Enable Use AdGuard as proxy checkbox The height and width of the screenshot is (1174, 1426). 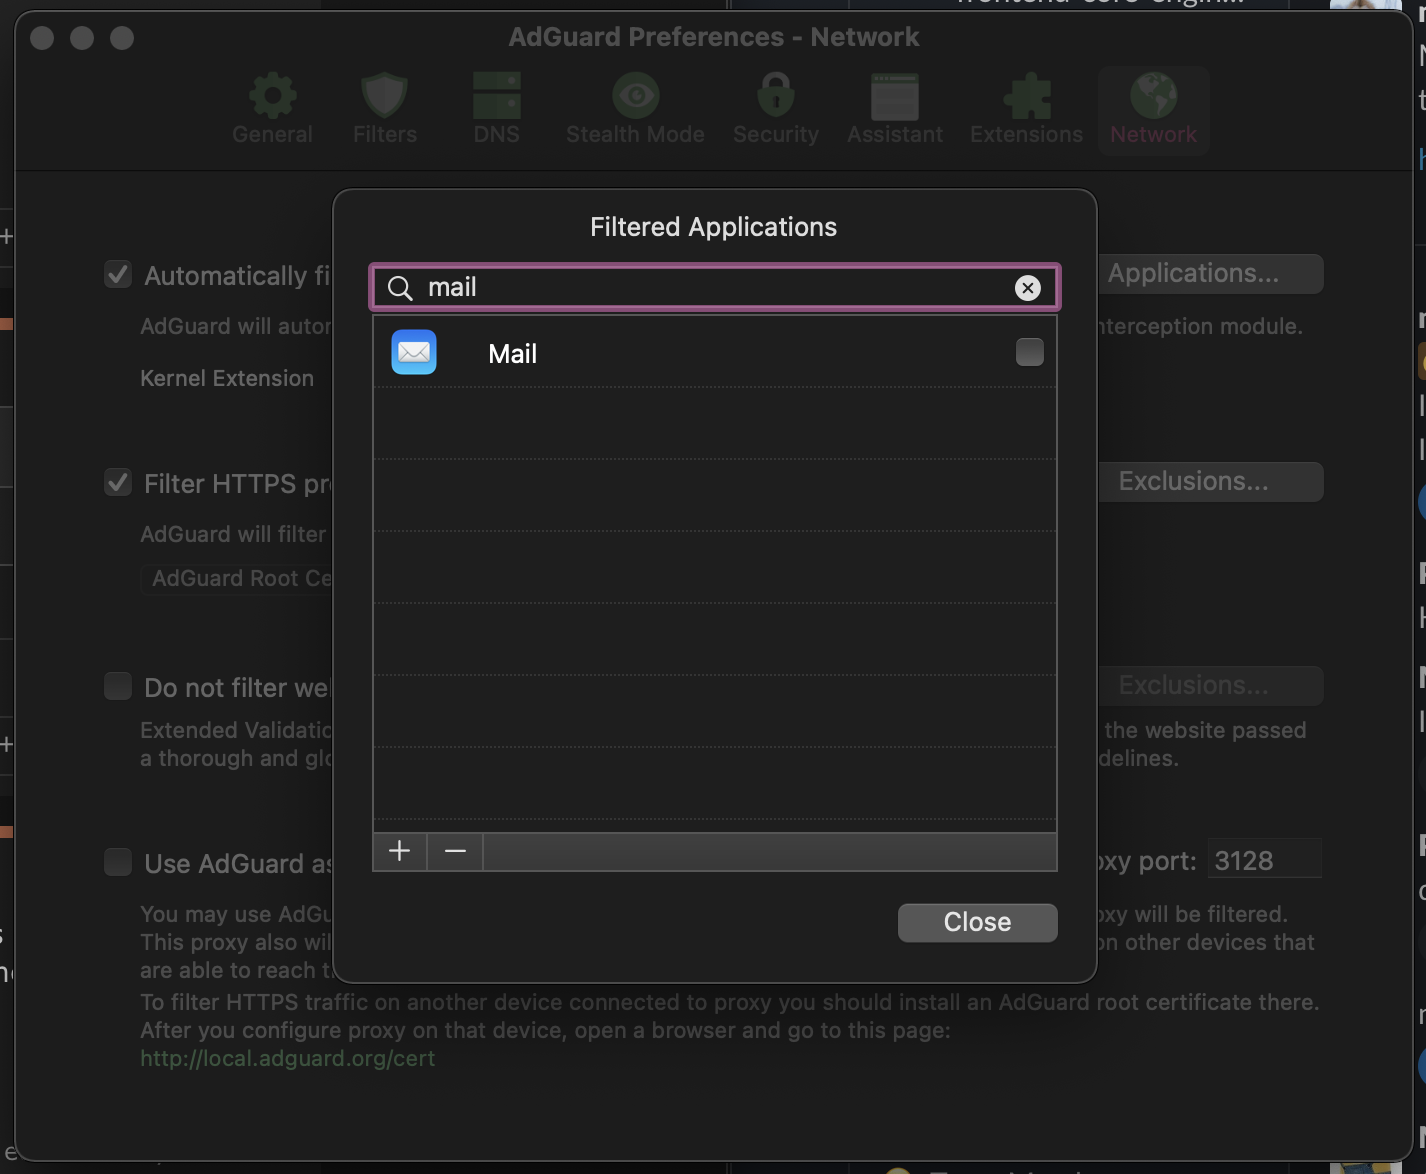pyautogui.click(x=118, y=862)
